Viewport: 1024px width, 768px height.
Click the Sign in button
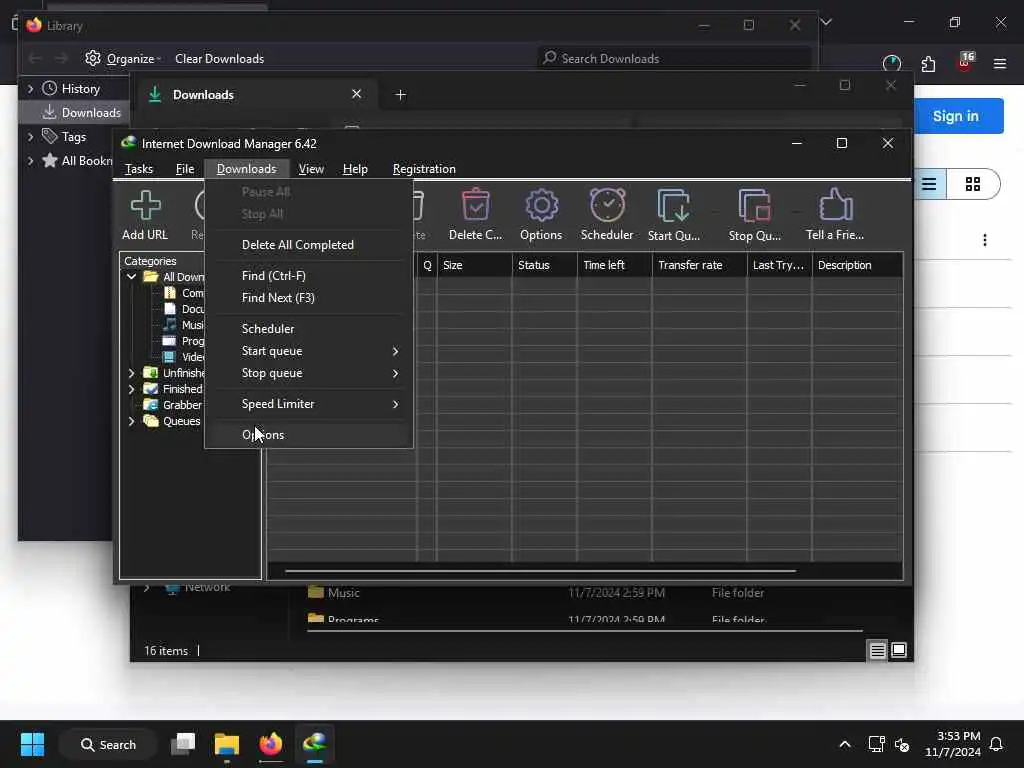tap(955, 116)
